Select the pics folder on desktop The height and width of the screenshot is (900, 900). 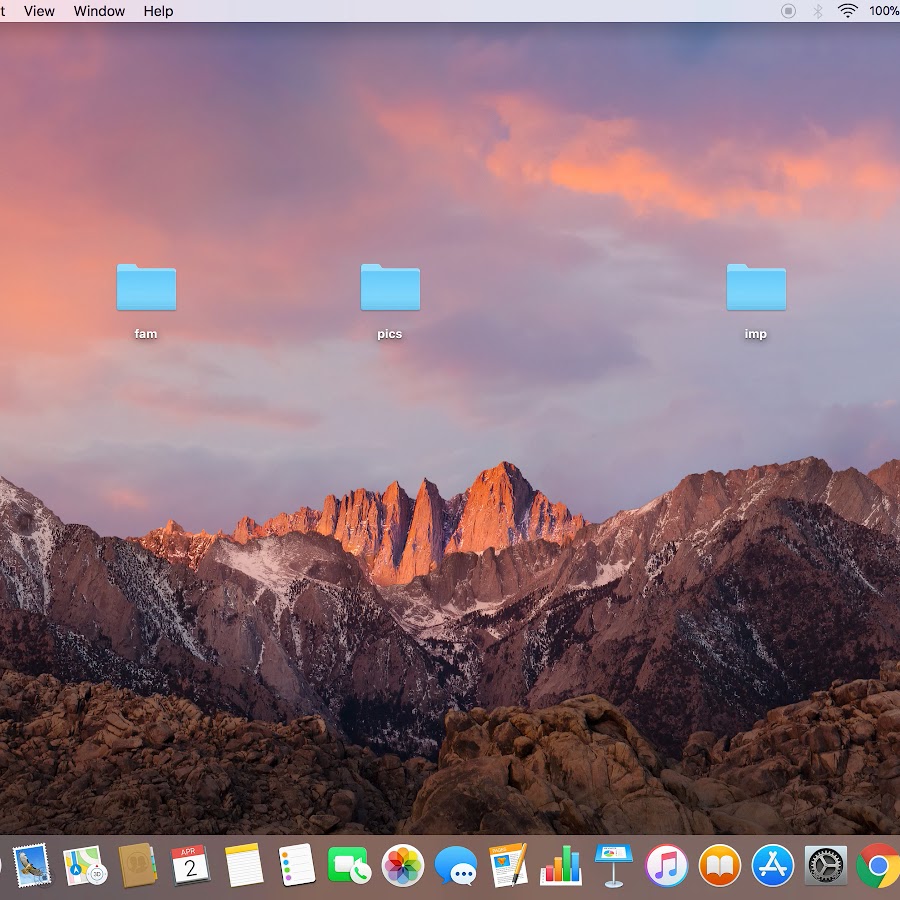pyautogui.click(x=390, y=289)
